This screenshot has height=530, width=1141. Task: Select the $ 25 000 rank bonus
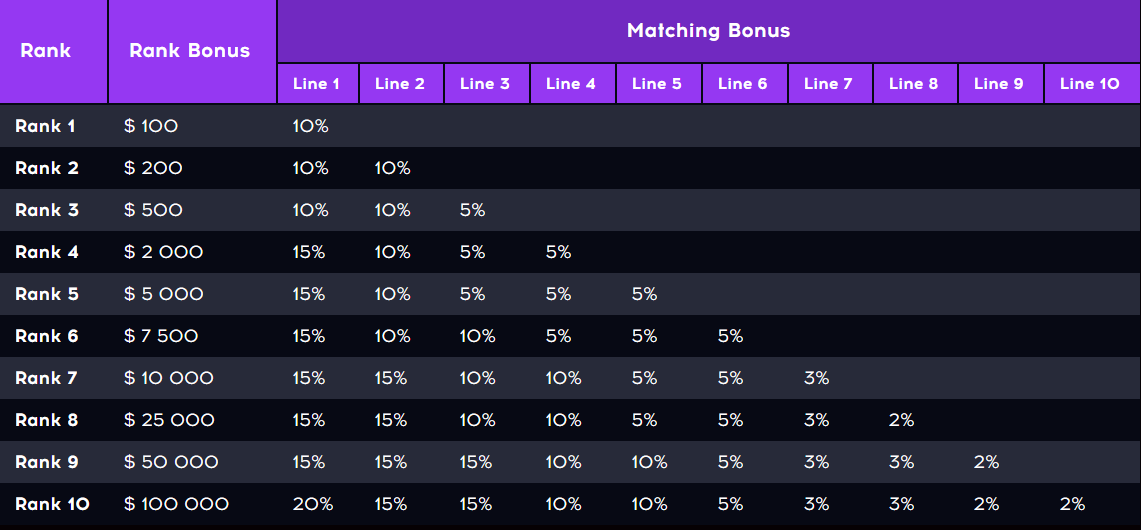[x=169, y=420]
